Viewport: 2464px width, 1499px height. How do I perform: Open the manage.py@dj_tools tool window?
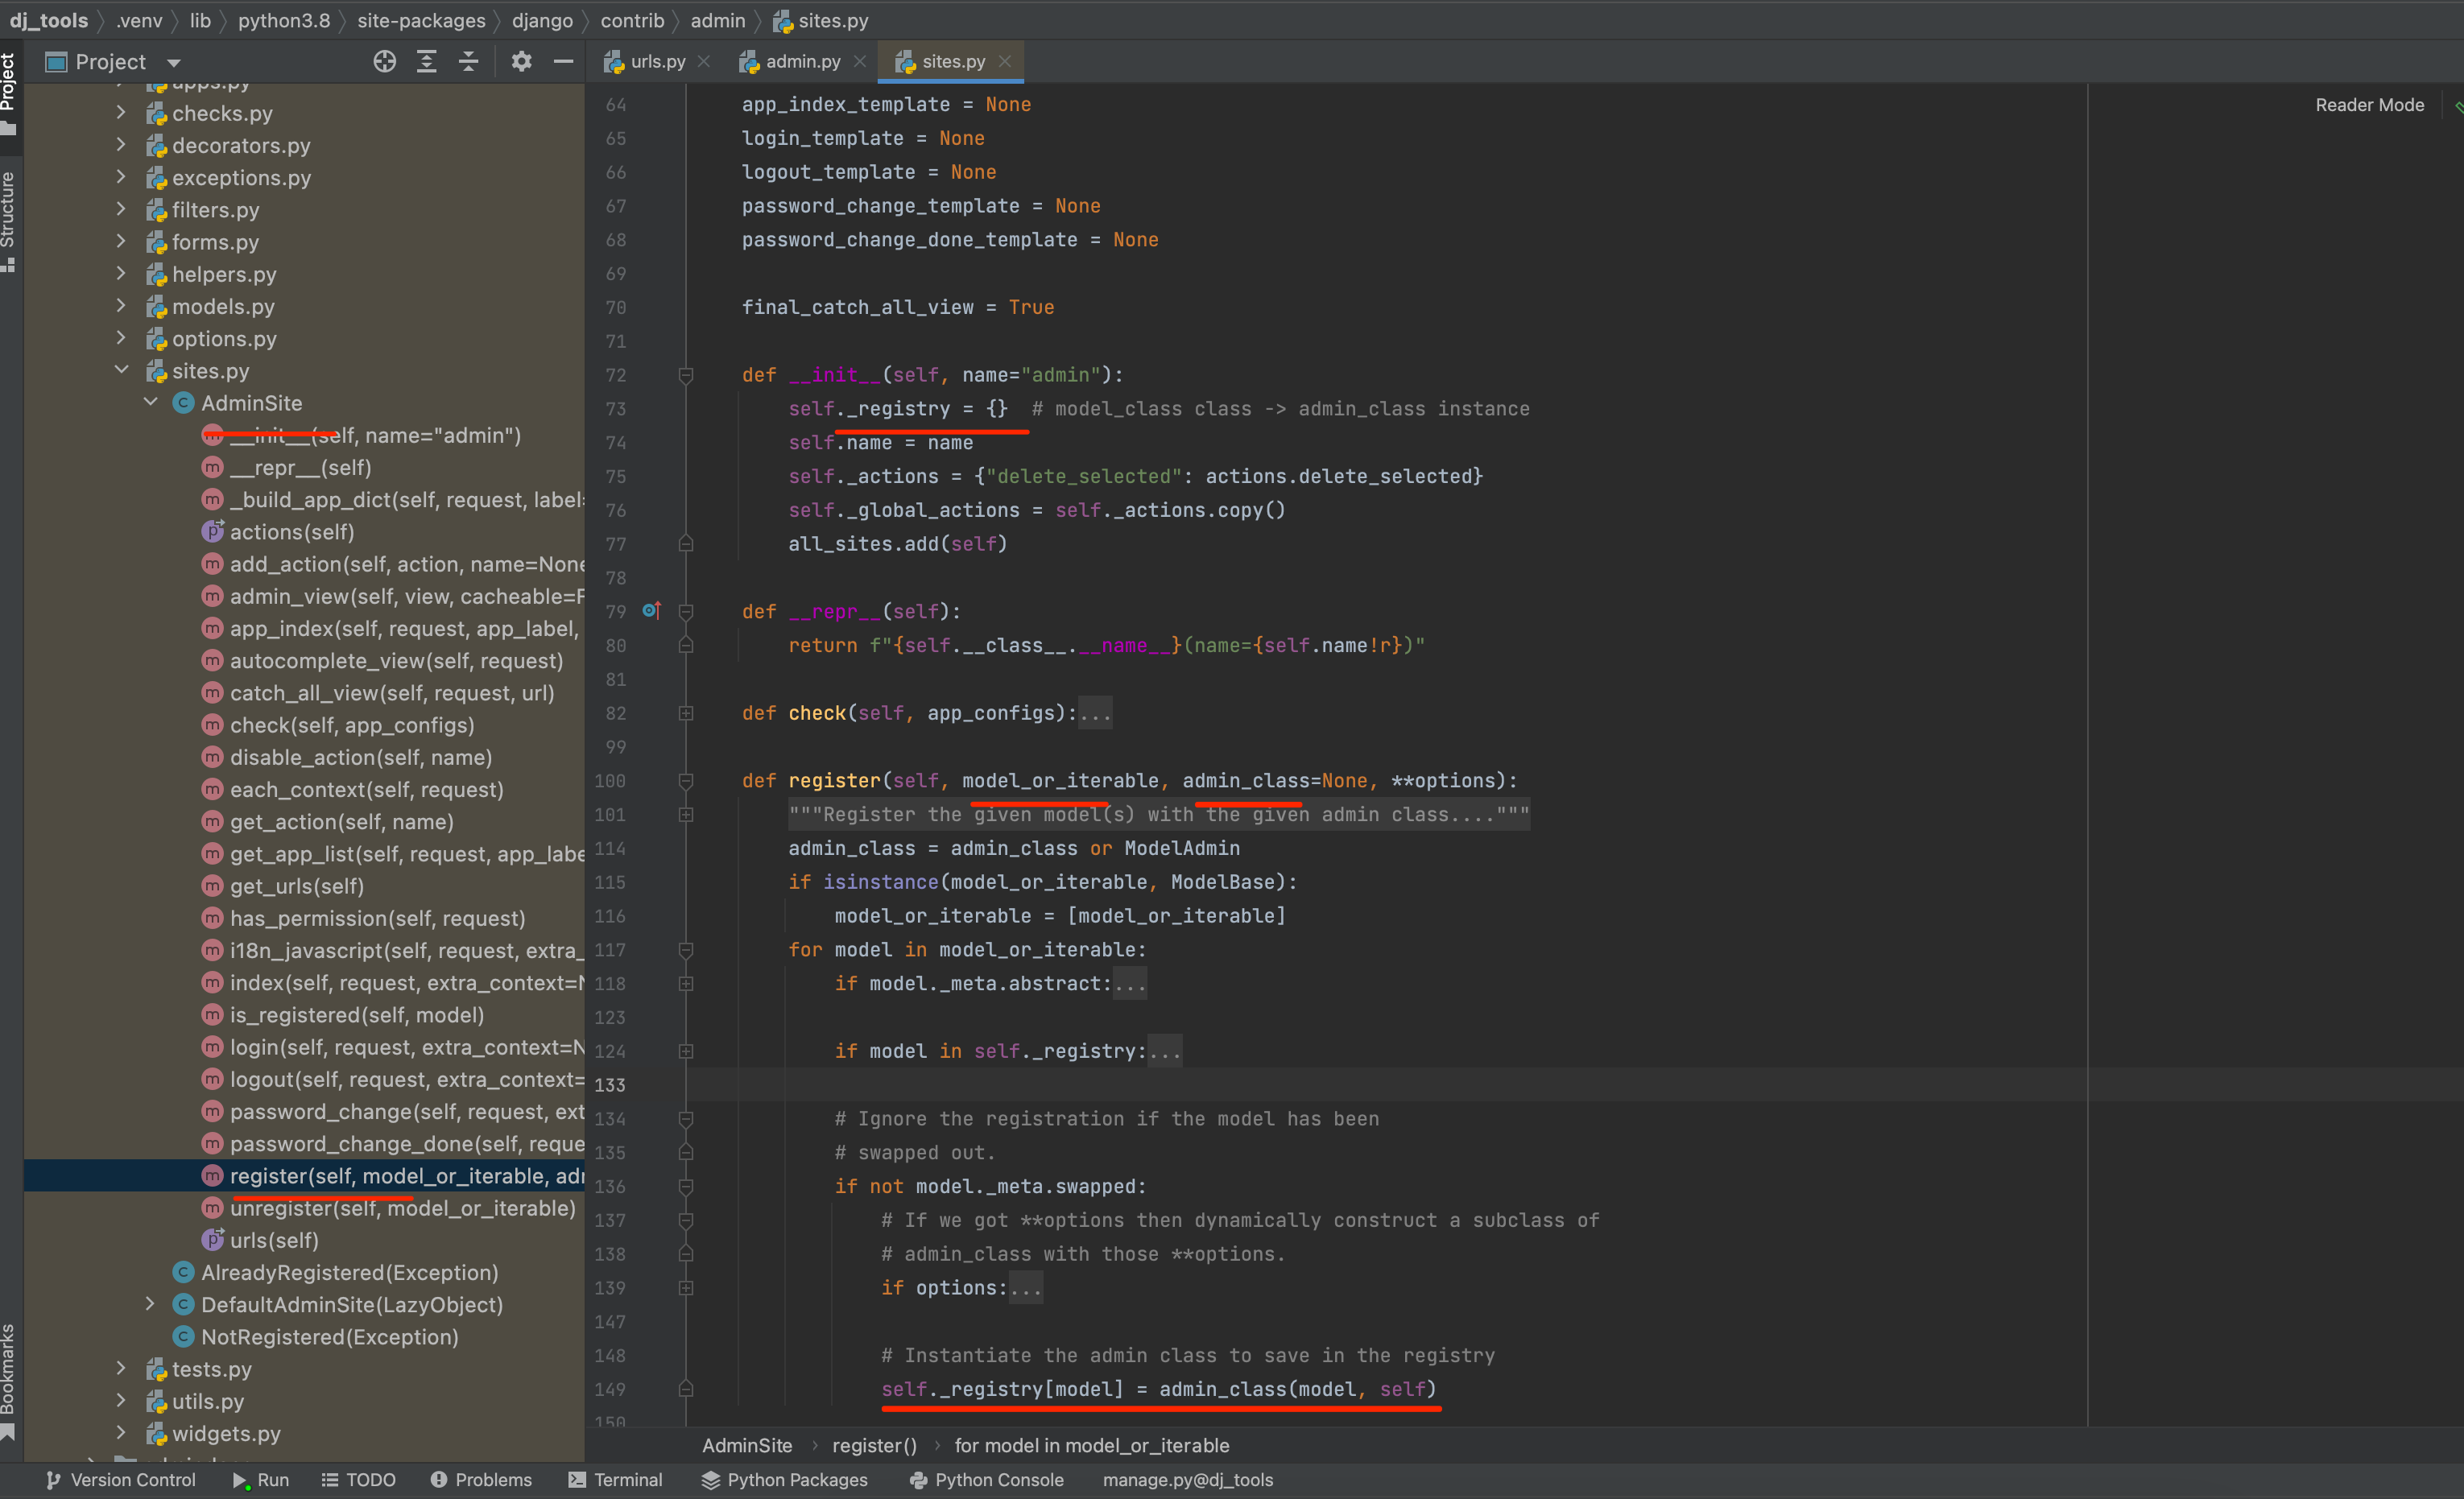(x=1188, y=1480)
